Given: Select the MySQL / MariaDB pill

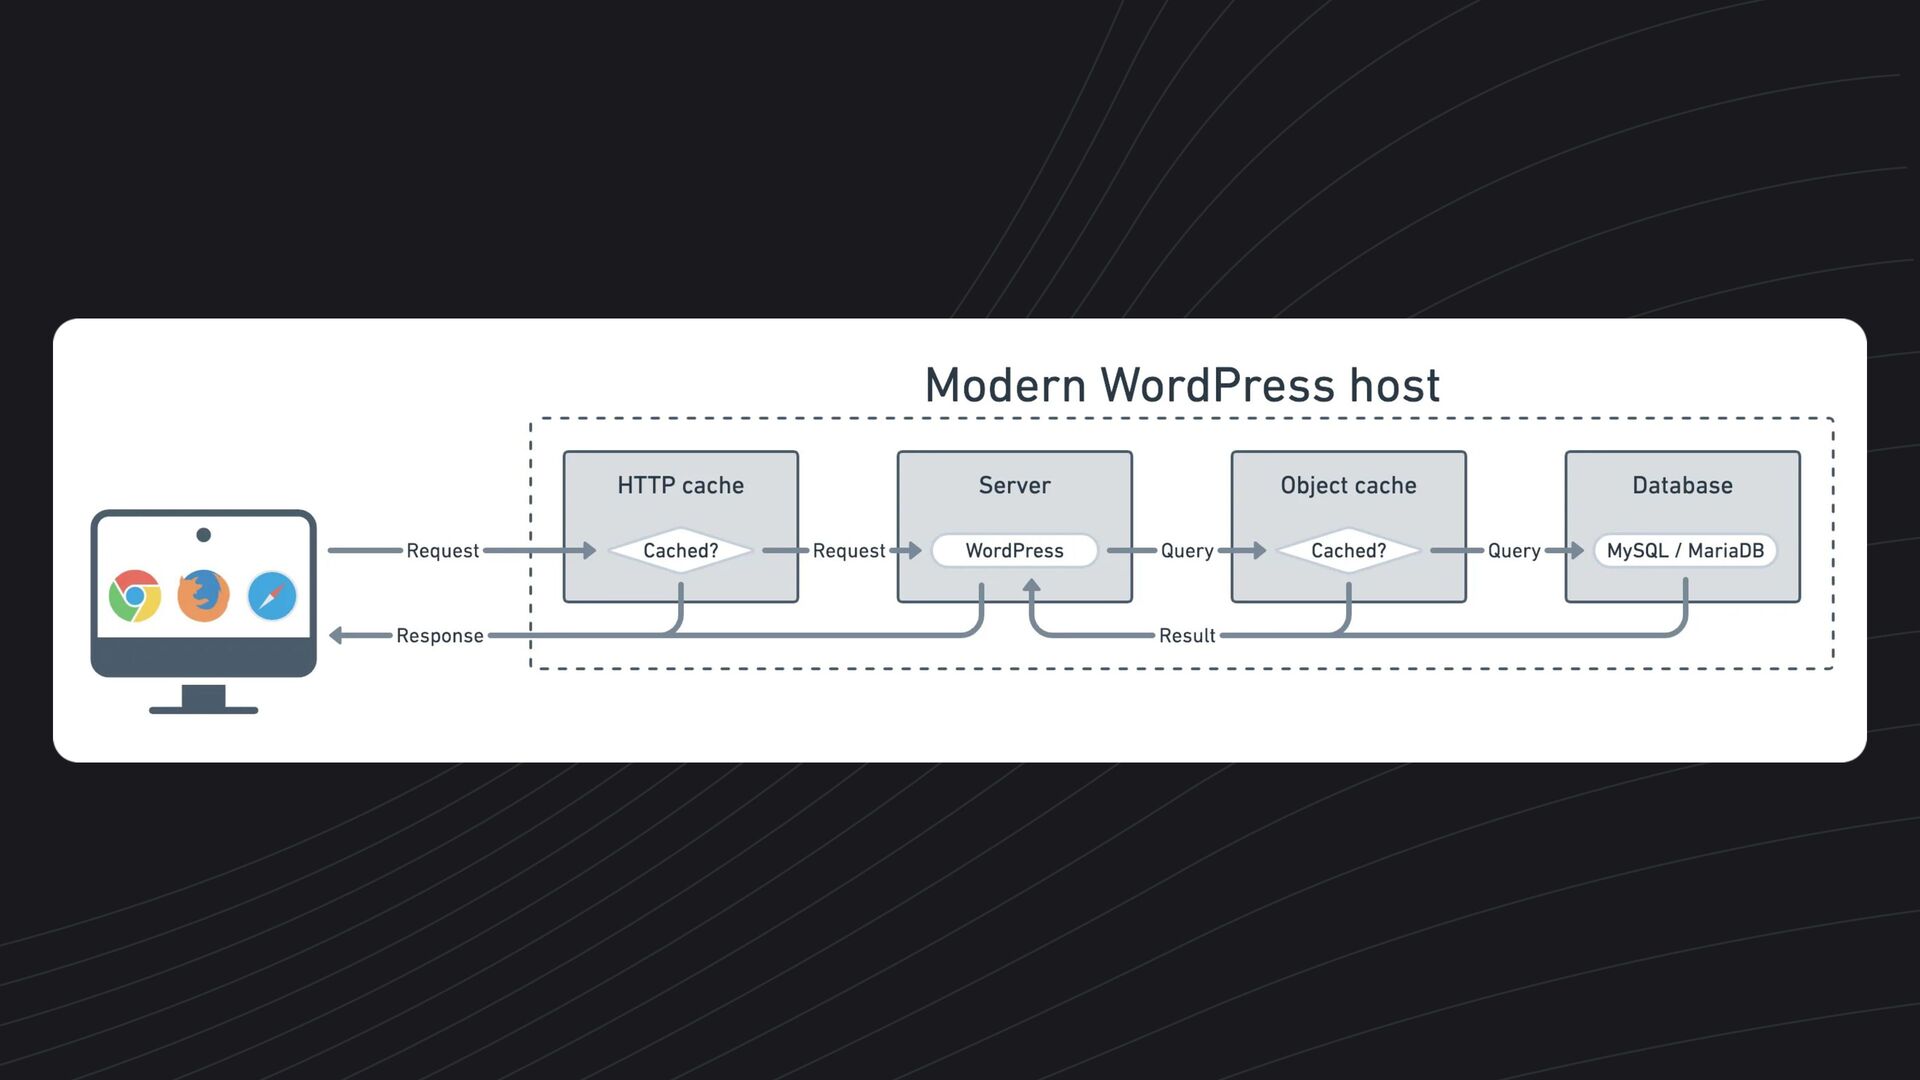Looking at the screenshot, I should [x=1685, y=551].
